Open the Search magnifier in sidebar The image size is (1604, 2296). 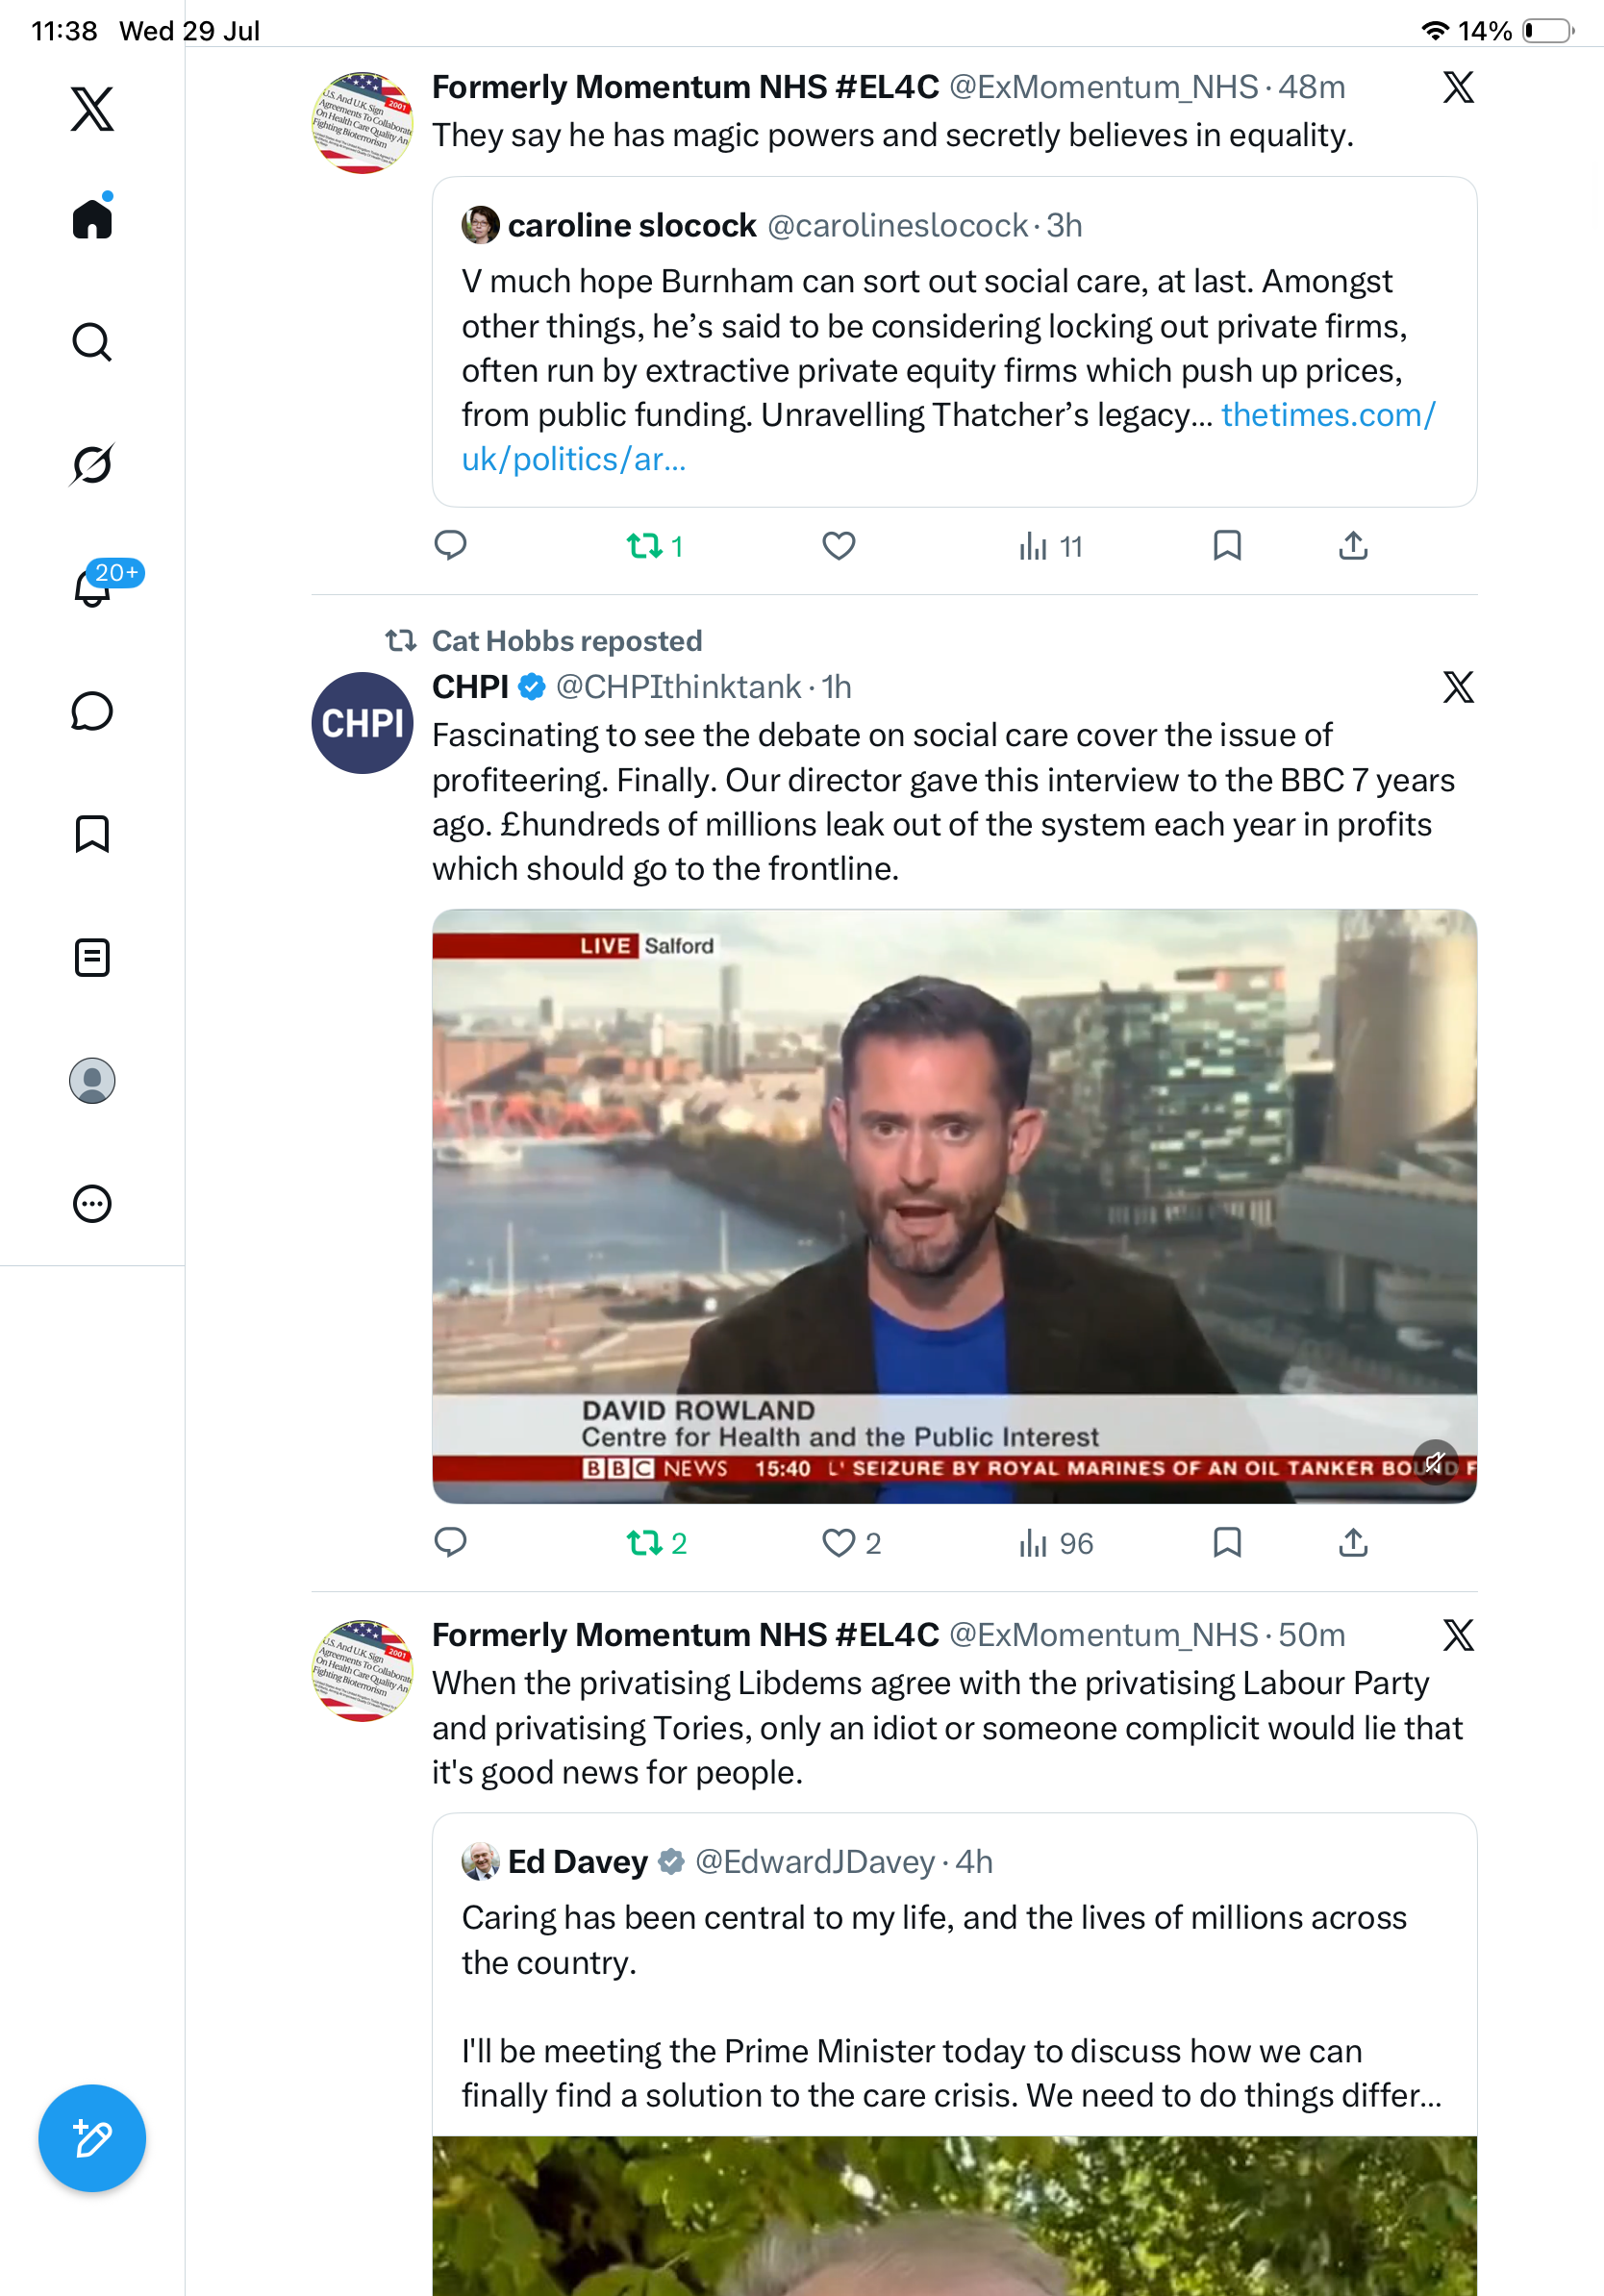92,342
